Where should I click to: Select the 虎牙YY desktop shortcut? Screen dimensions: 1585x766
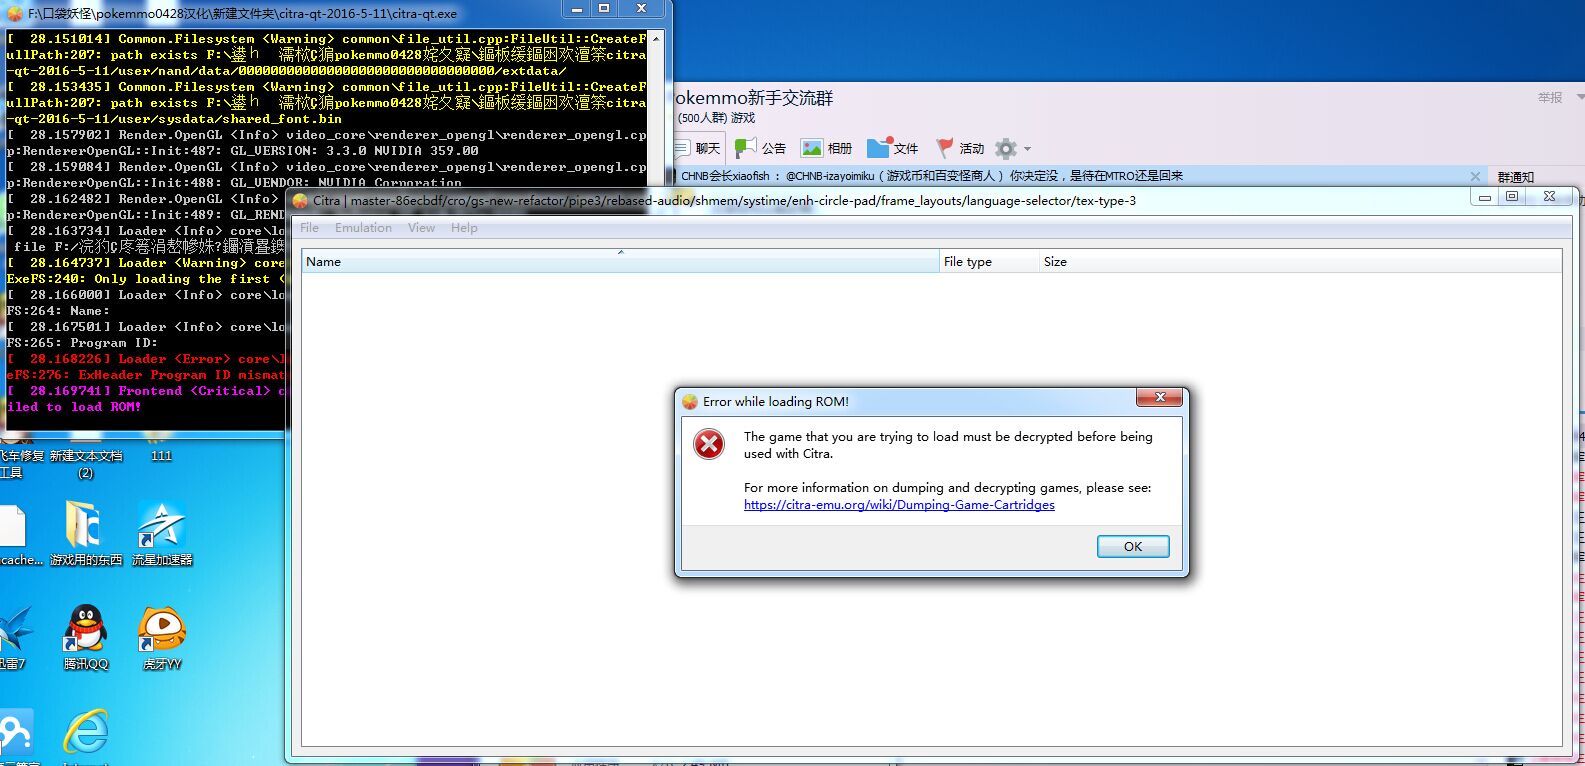click(x=161, y=637)
